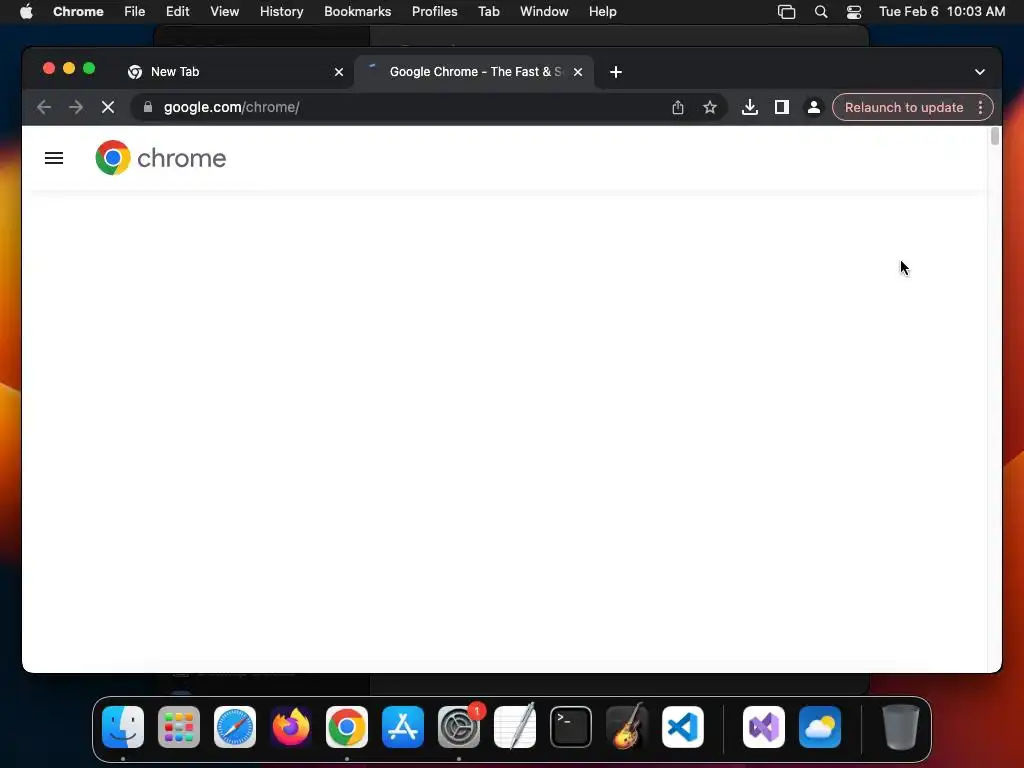Open the Window menu
This screenshot has height=768, width=1024.
coord(544,11)
